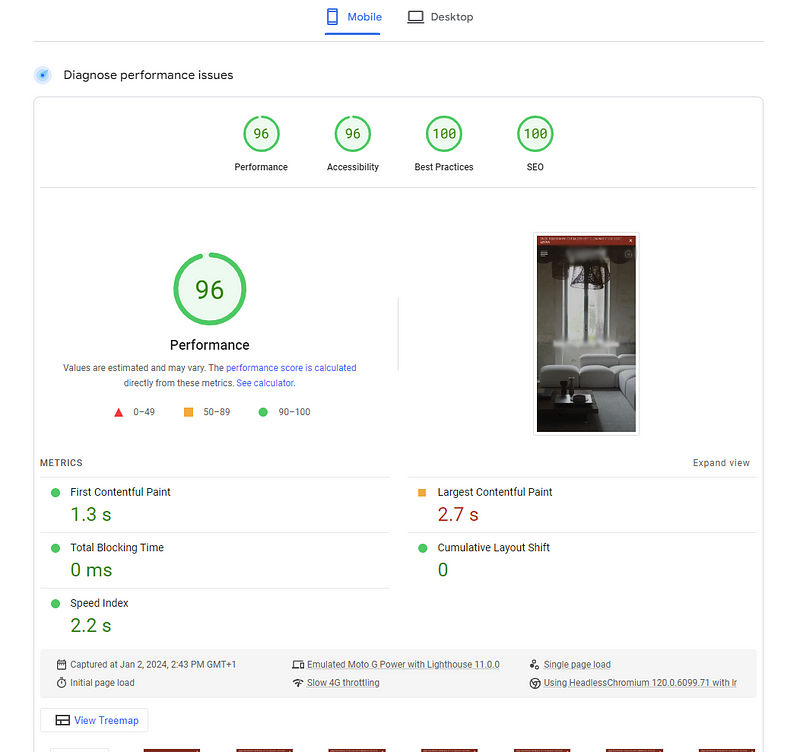This screenshot has width=800, height=752.
Task: Click the blue radar icon beside Diagnose performance issues
Action: coord(42,75)
